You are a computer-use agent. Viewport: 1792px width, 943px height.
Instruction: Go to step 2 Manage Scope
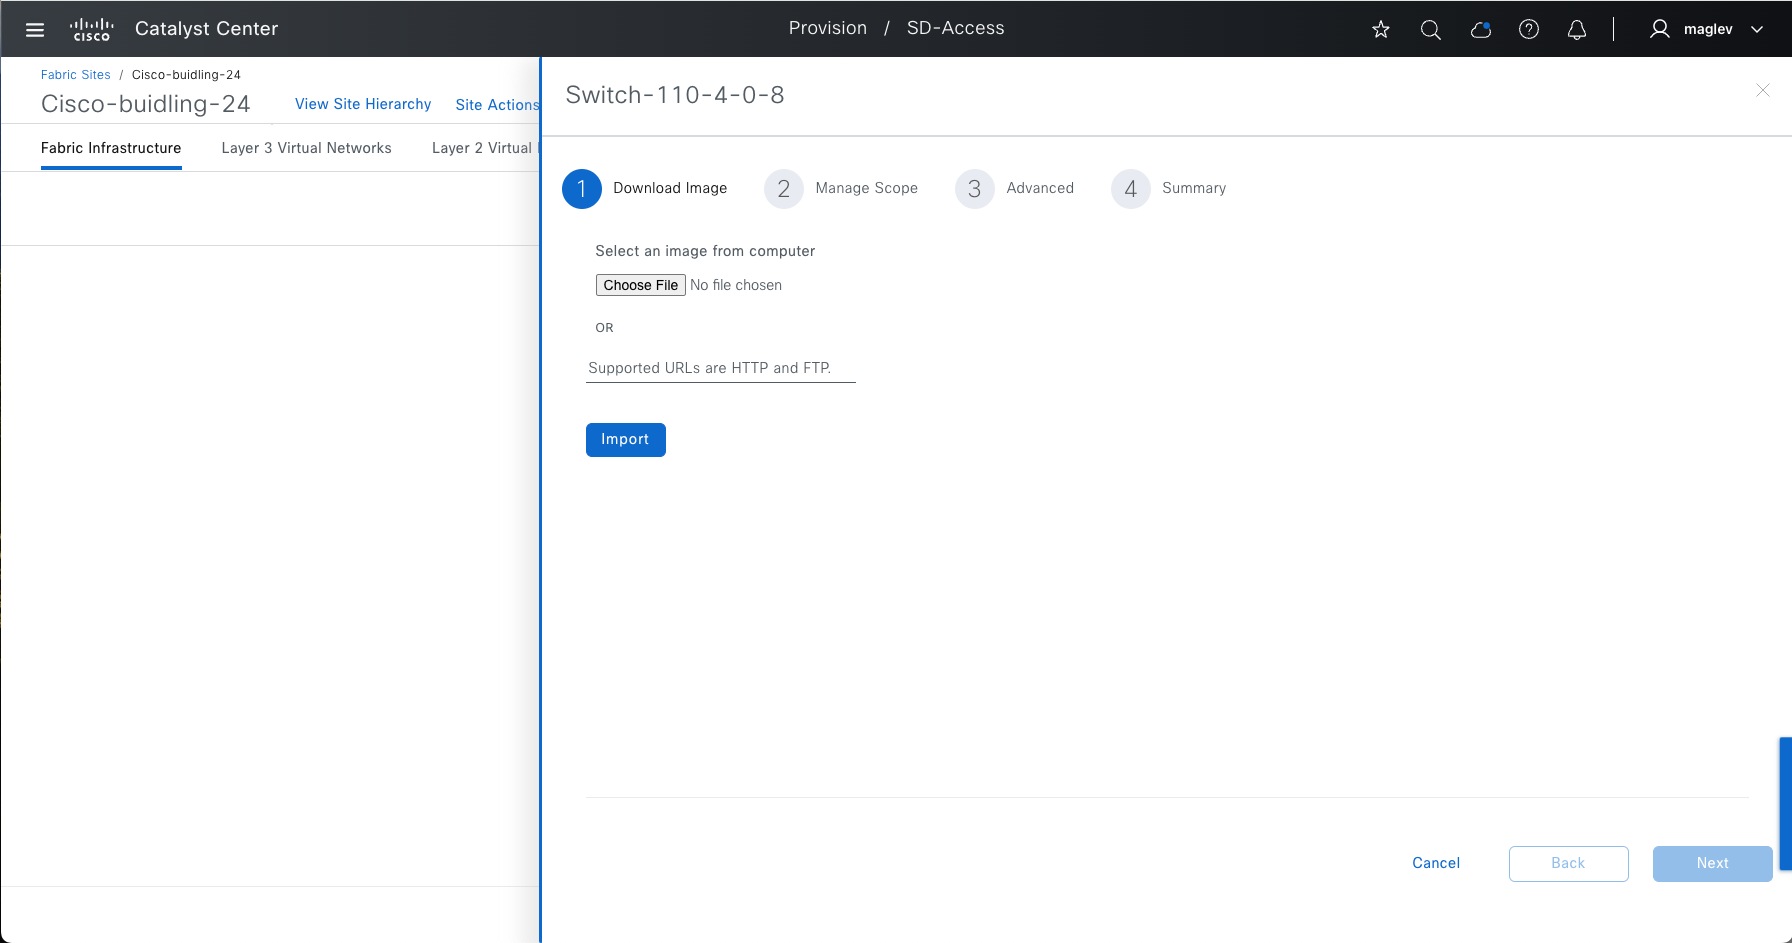841,188
